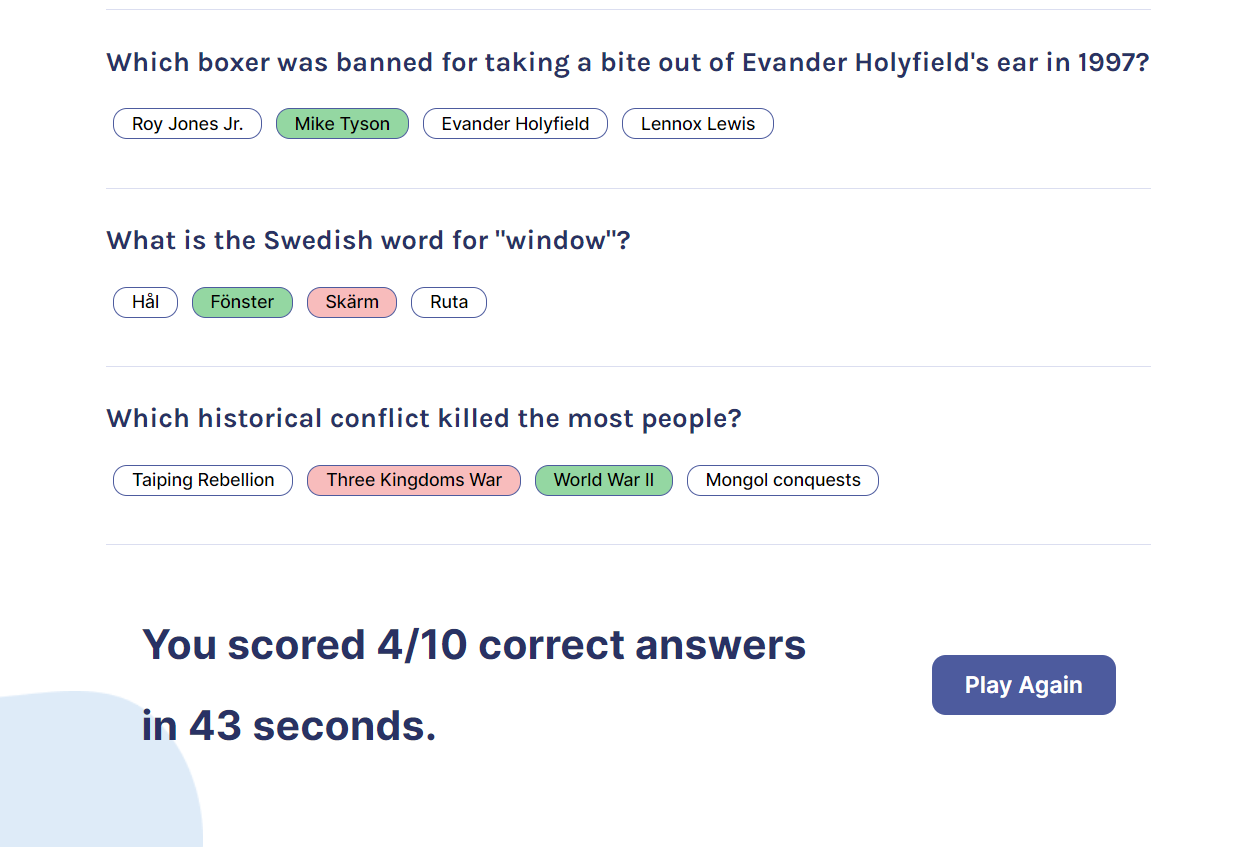The height and width of the screenshot is (847, 1257).
Task: Click the score result summary text
Action: point(474,645)
